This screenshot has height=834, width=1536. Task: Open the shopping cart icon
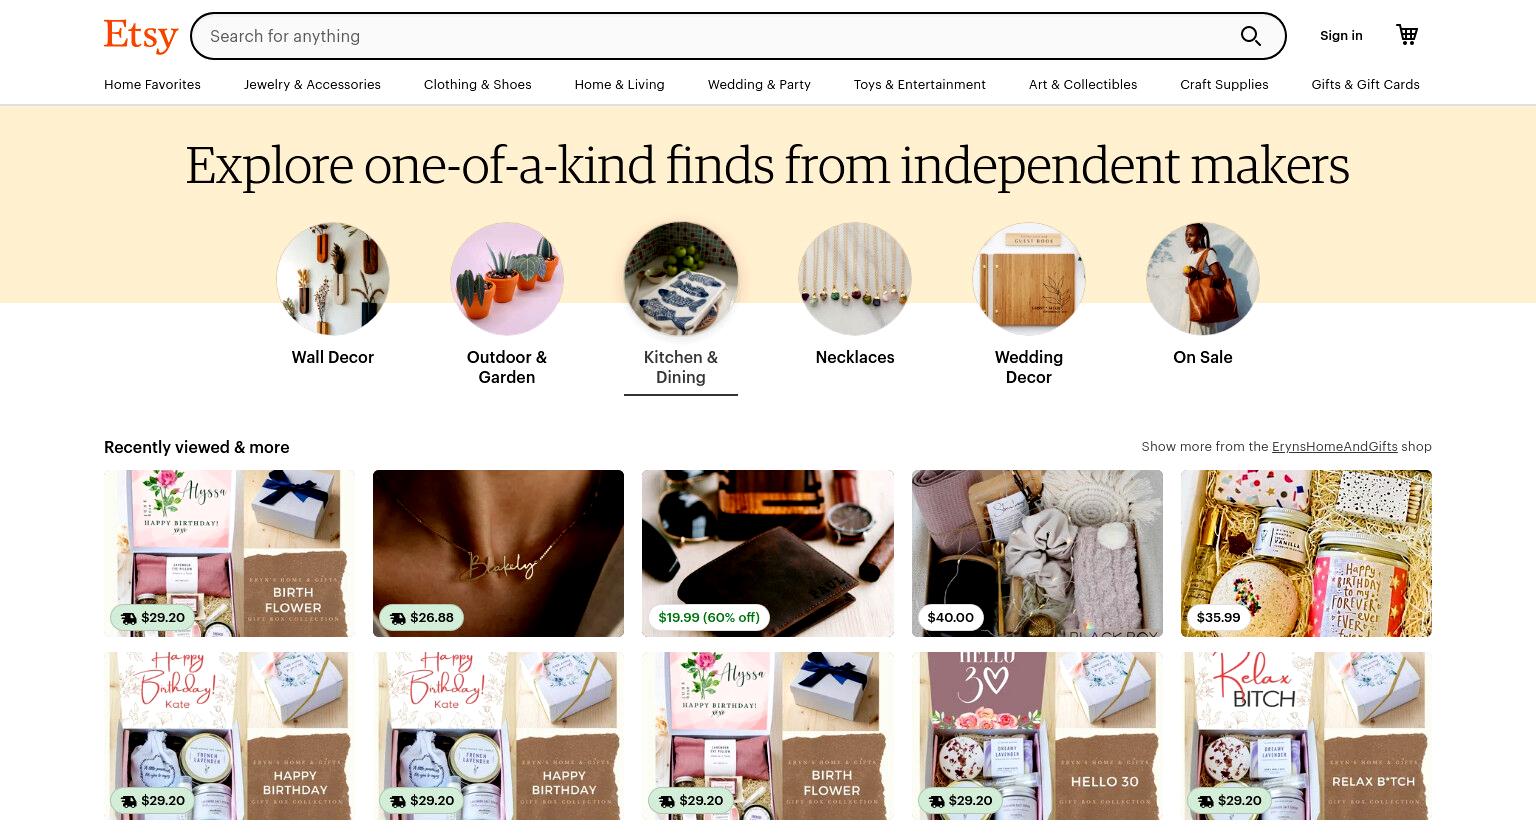pyautogui.click(x=1407, y=35)
